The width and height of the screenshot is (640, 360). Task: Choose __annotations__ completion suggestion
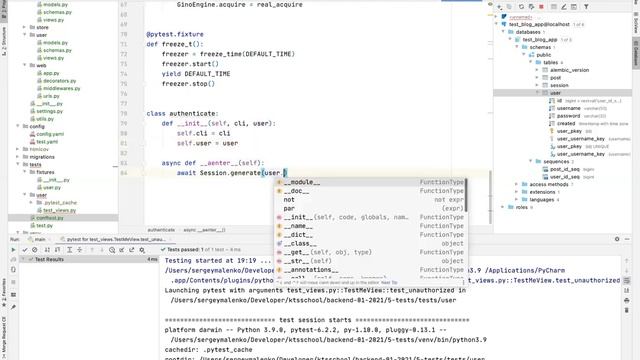click(370, 270)
